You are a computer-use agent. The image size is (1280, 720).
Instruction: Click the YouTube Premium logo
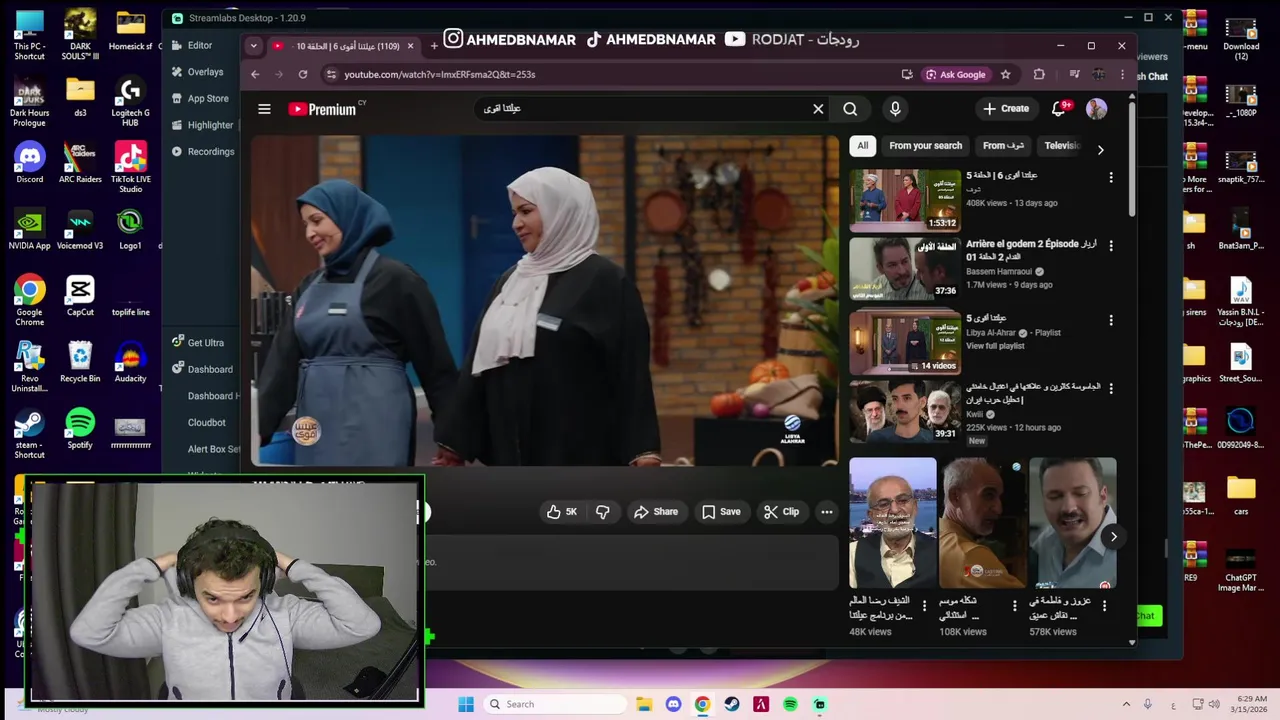[323, 109]
